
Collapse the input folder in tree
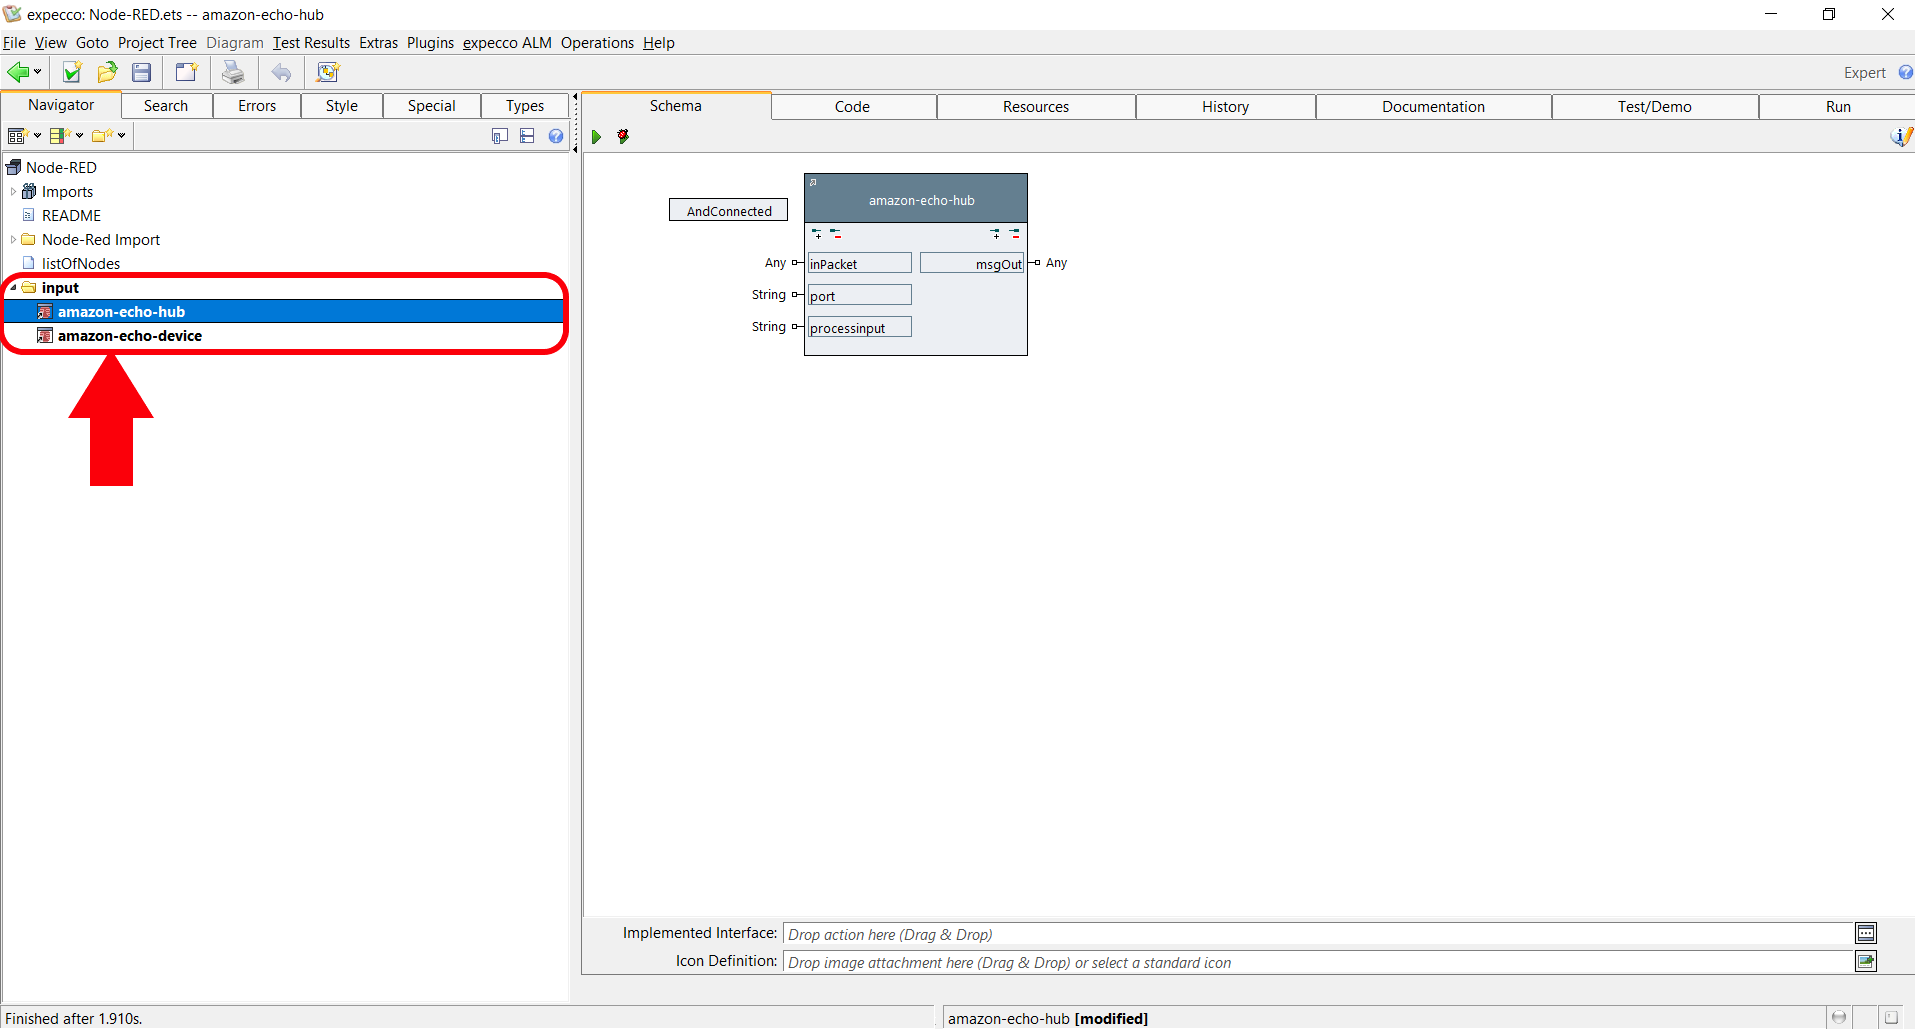13,288
